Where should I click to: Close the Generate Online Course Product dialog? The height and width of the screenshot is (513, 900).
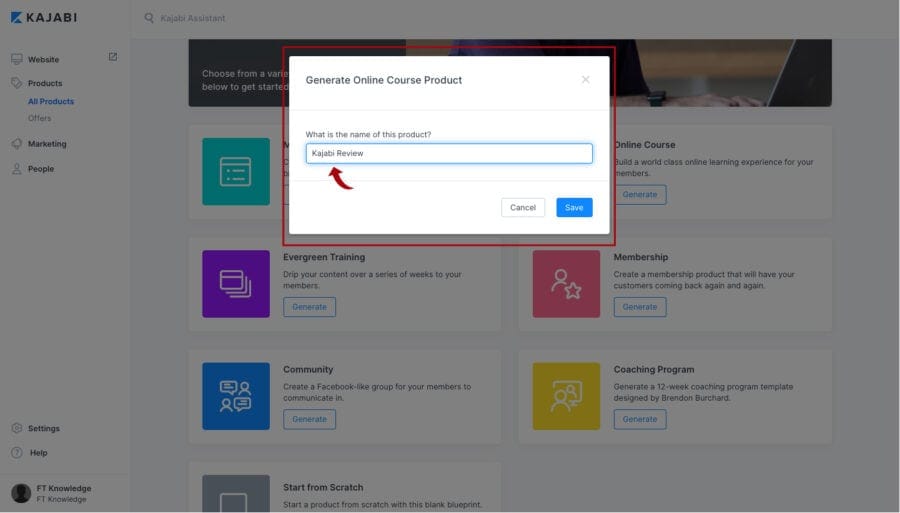(585, 79)
